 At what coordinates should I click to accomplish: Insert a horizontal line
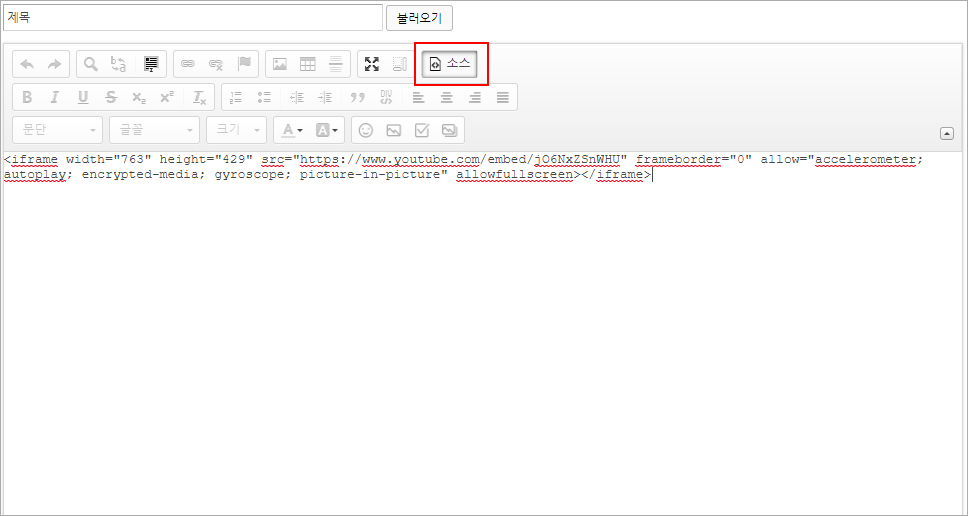335,64
